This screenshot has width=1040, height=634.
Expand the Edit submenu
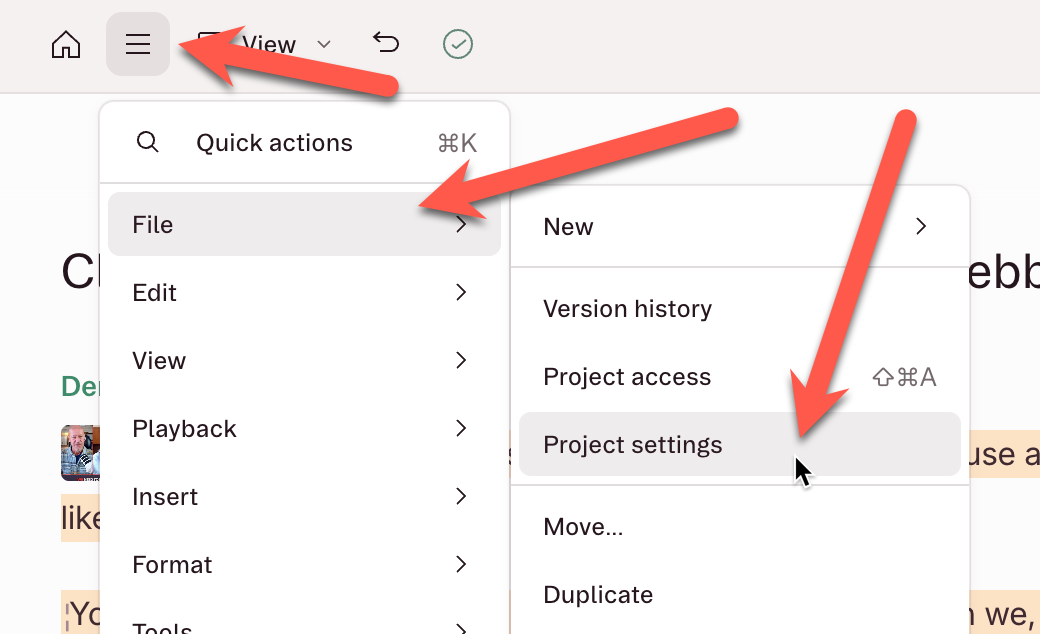coord(304,292)
